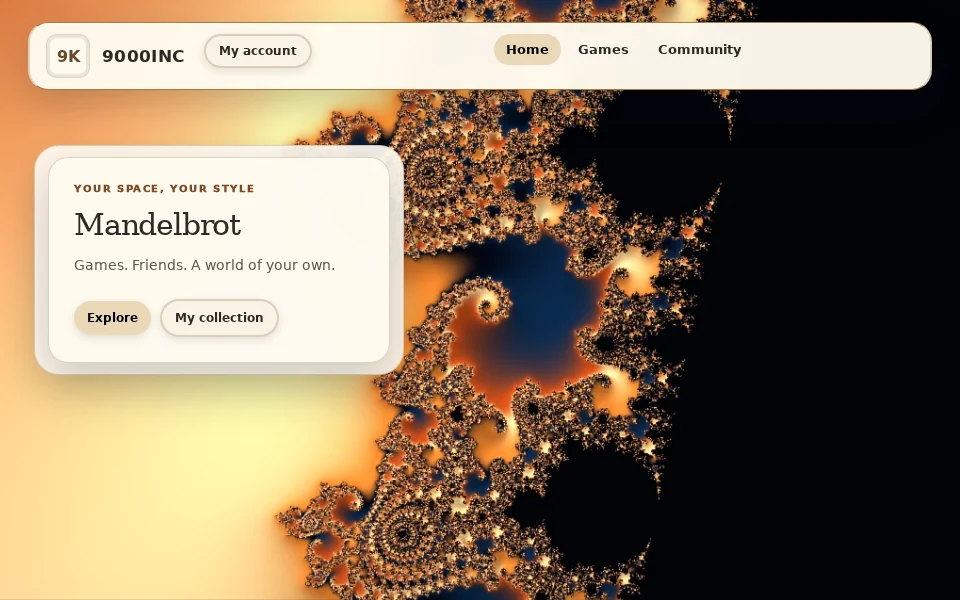Image resolution: width=960 pixels, height=600 pixels.
Task: Click the 9000INC brand name
Action: [x=143, y=56]
